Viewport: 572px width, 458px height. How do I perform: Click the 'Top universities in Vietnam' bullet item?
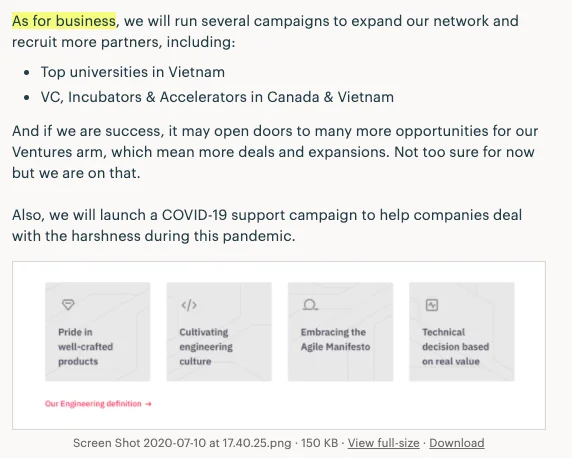tap(132, 72)
